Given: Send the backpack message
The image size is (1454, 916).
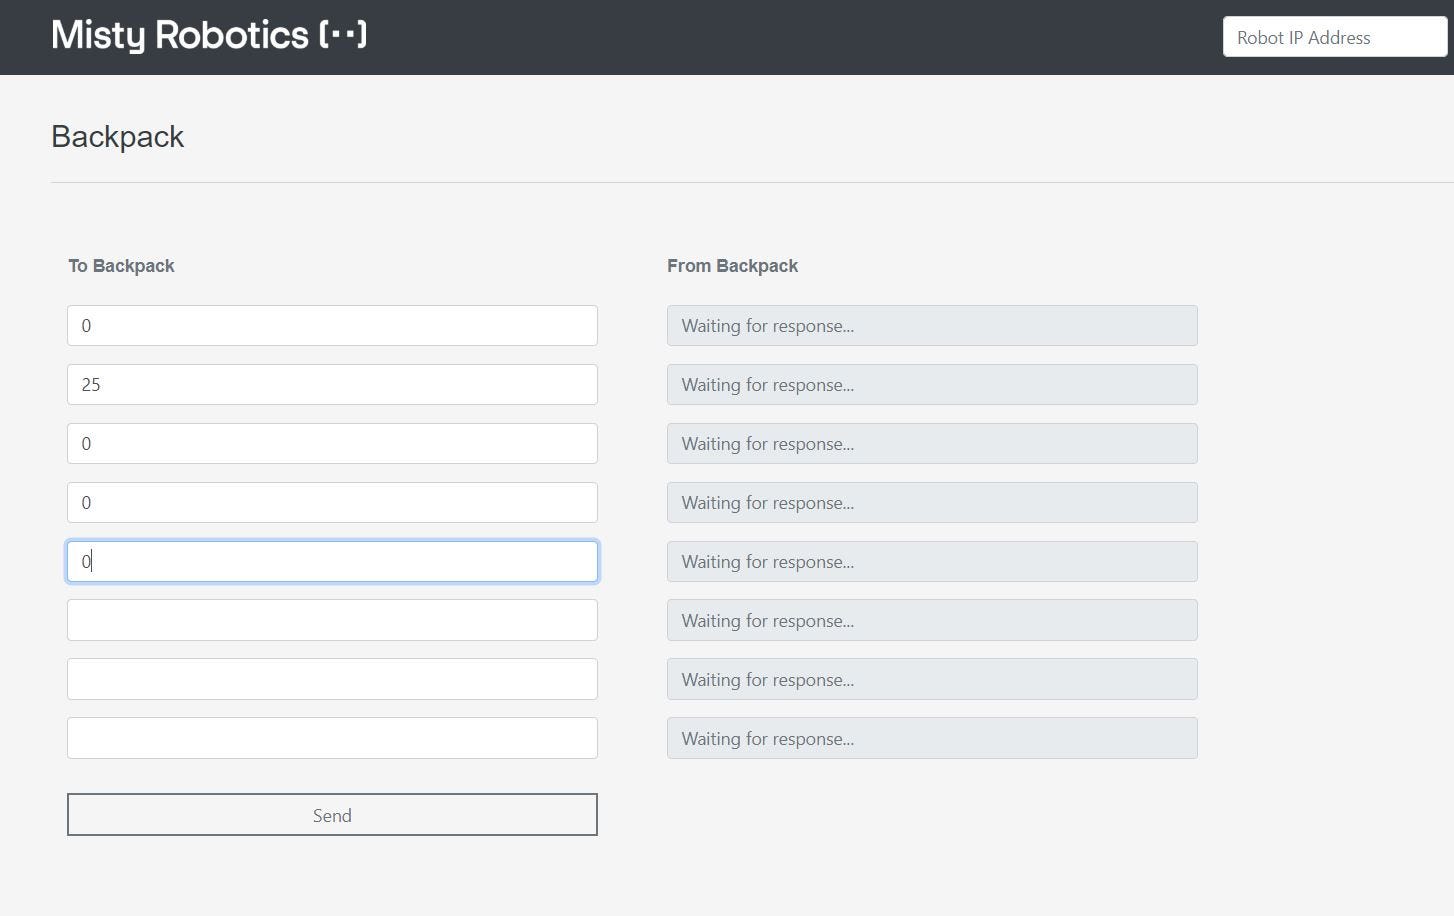Looking at the screenshot, I should [332, 815].
